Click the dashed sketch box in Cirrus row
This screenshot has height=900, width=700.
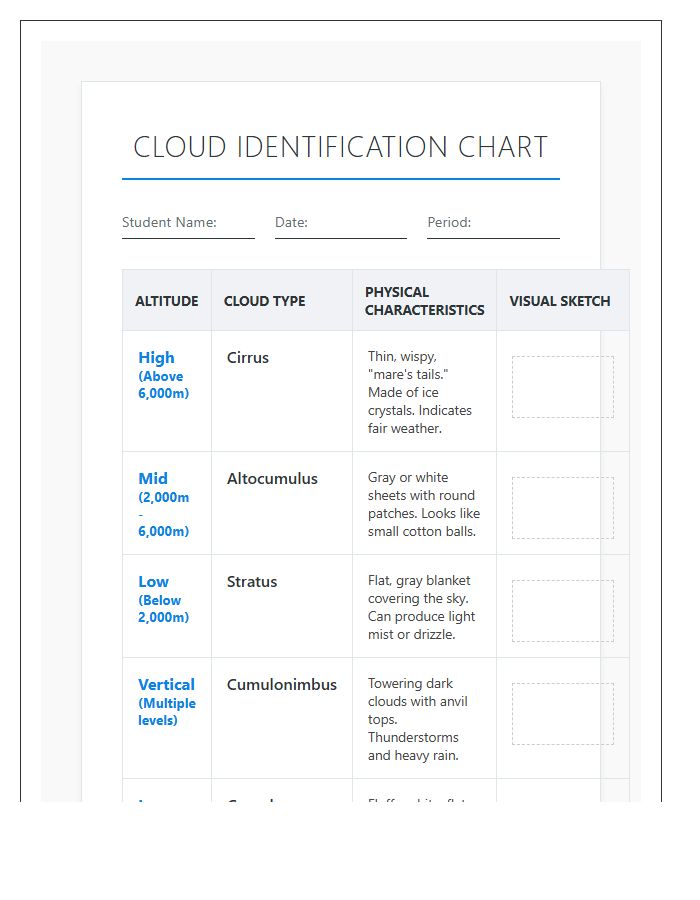pyautogui.click(x=563, y=387)
